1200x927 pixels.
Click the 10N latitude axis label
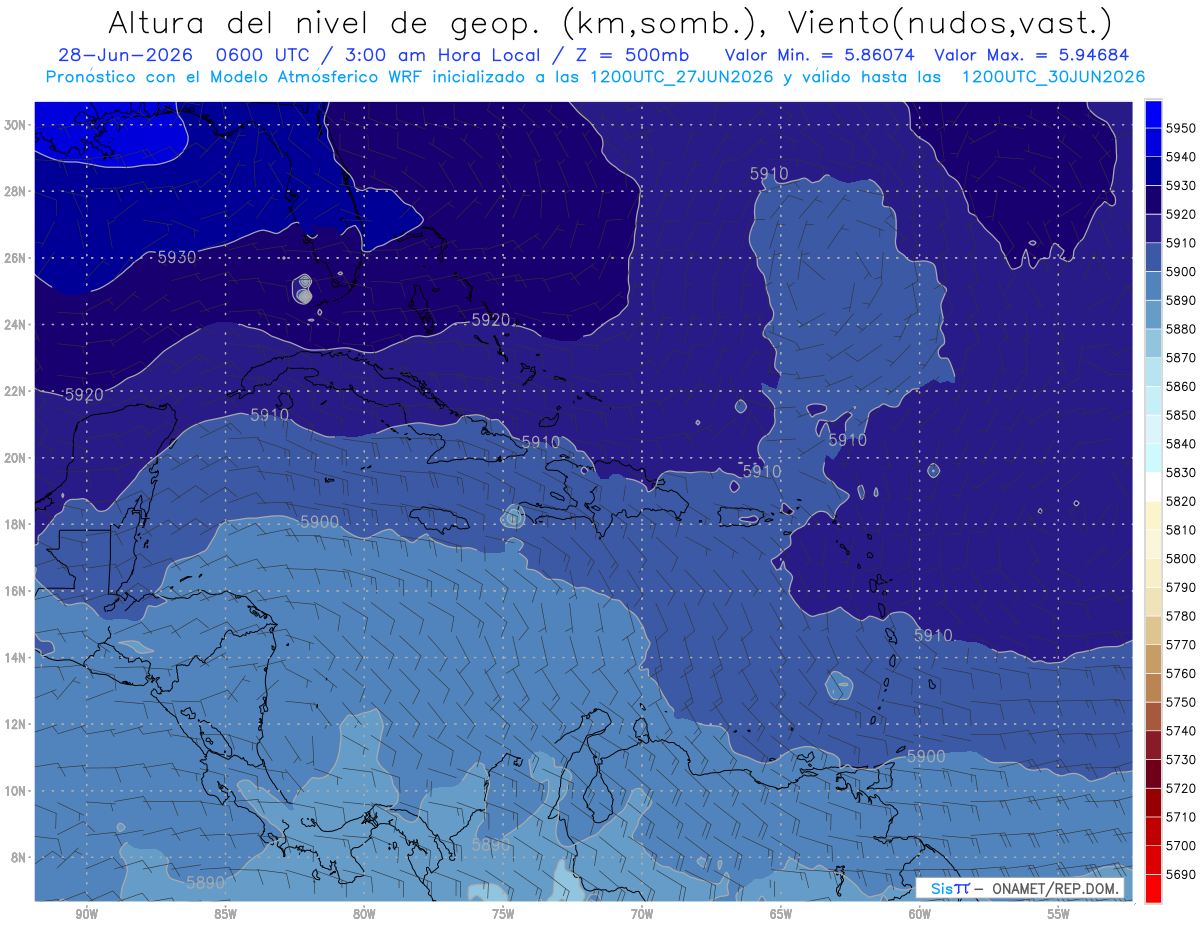click(16, 791)
